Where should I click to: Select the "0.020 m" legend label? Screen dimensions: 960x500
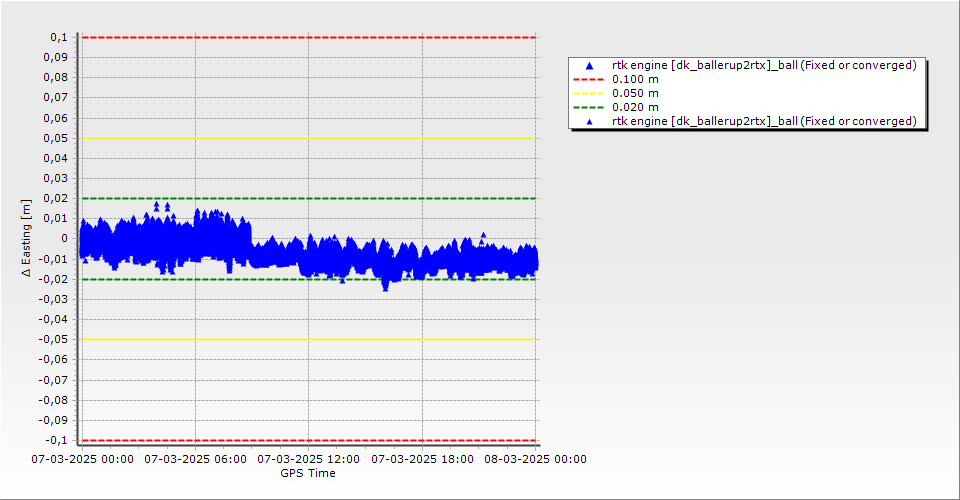[x=635, y=107]
